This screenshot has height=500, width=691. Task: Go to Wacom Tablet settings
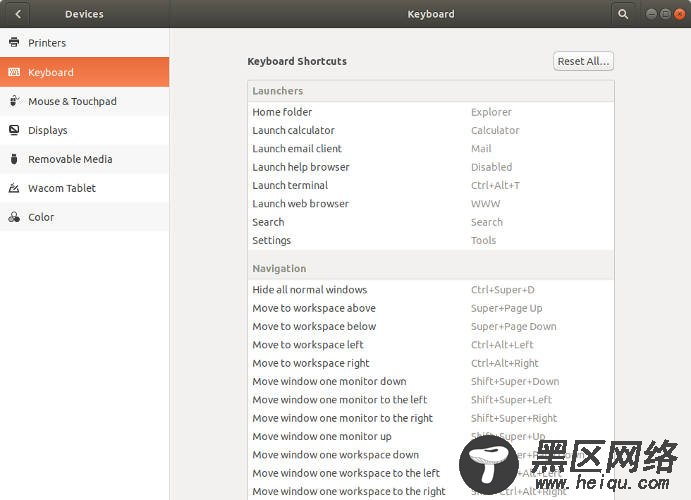[x=84, y=188]
